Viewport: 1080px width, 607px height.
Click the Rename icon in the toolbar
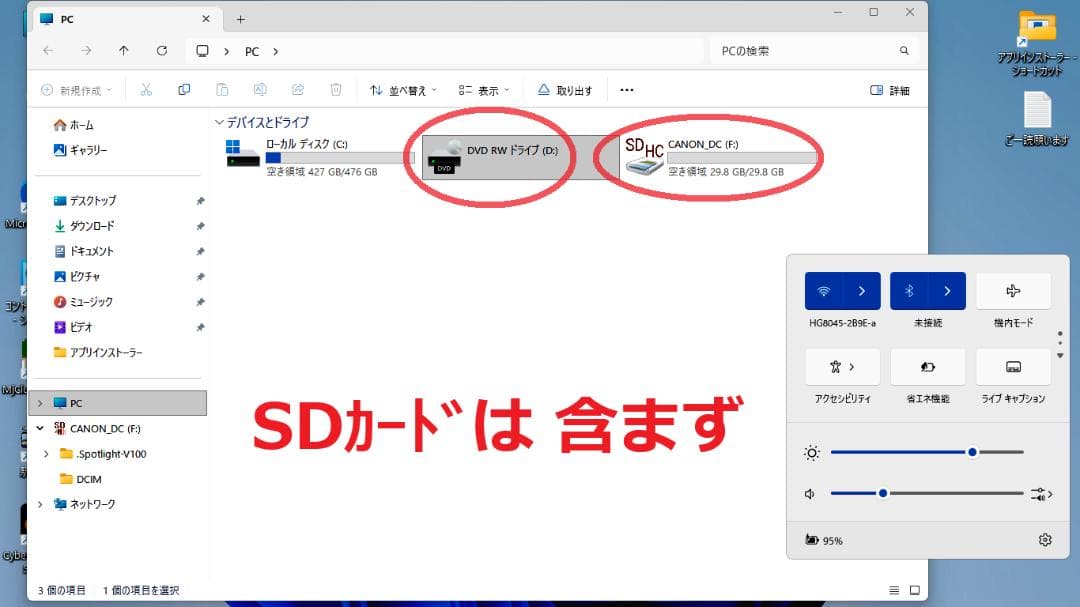(x=260, y=90)
